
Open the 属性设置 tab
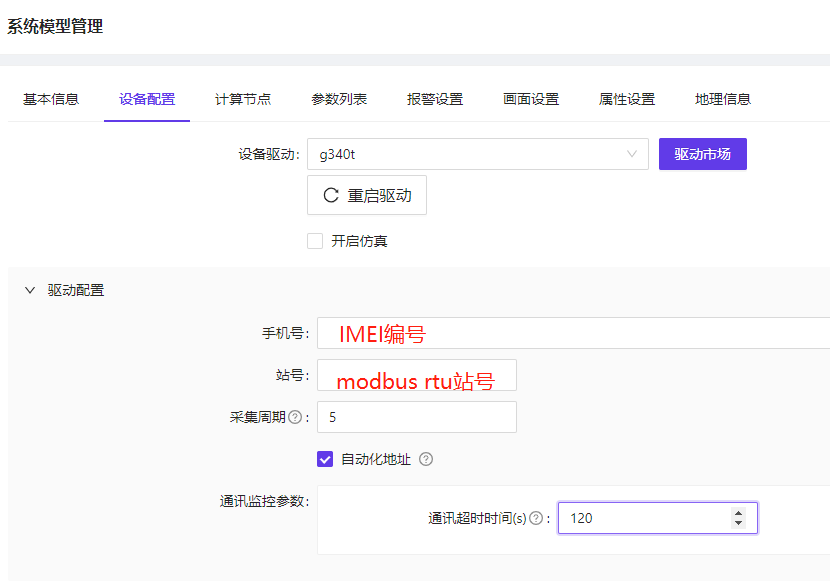coord(627,99)
